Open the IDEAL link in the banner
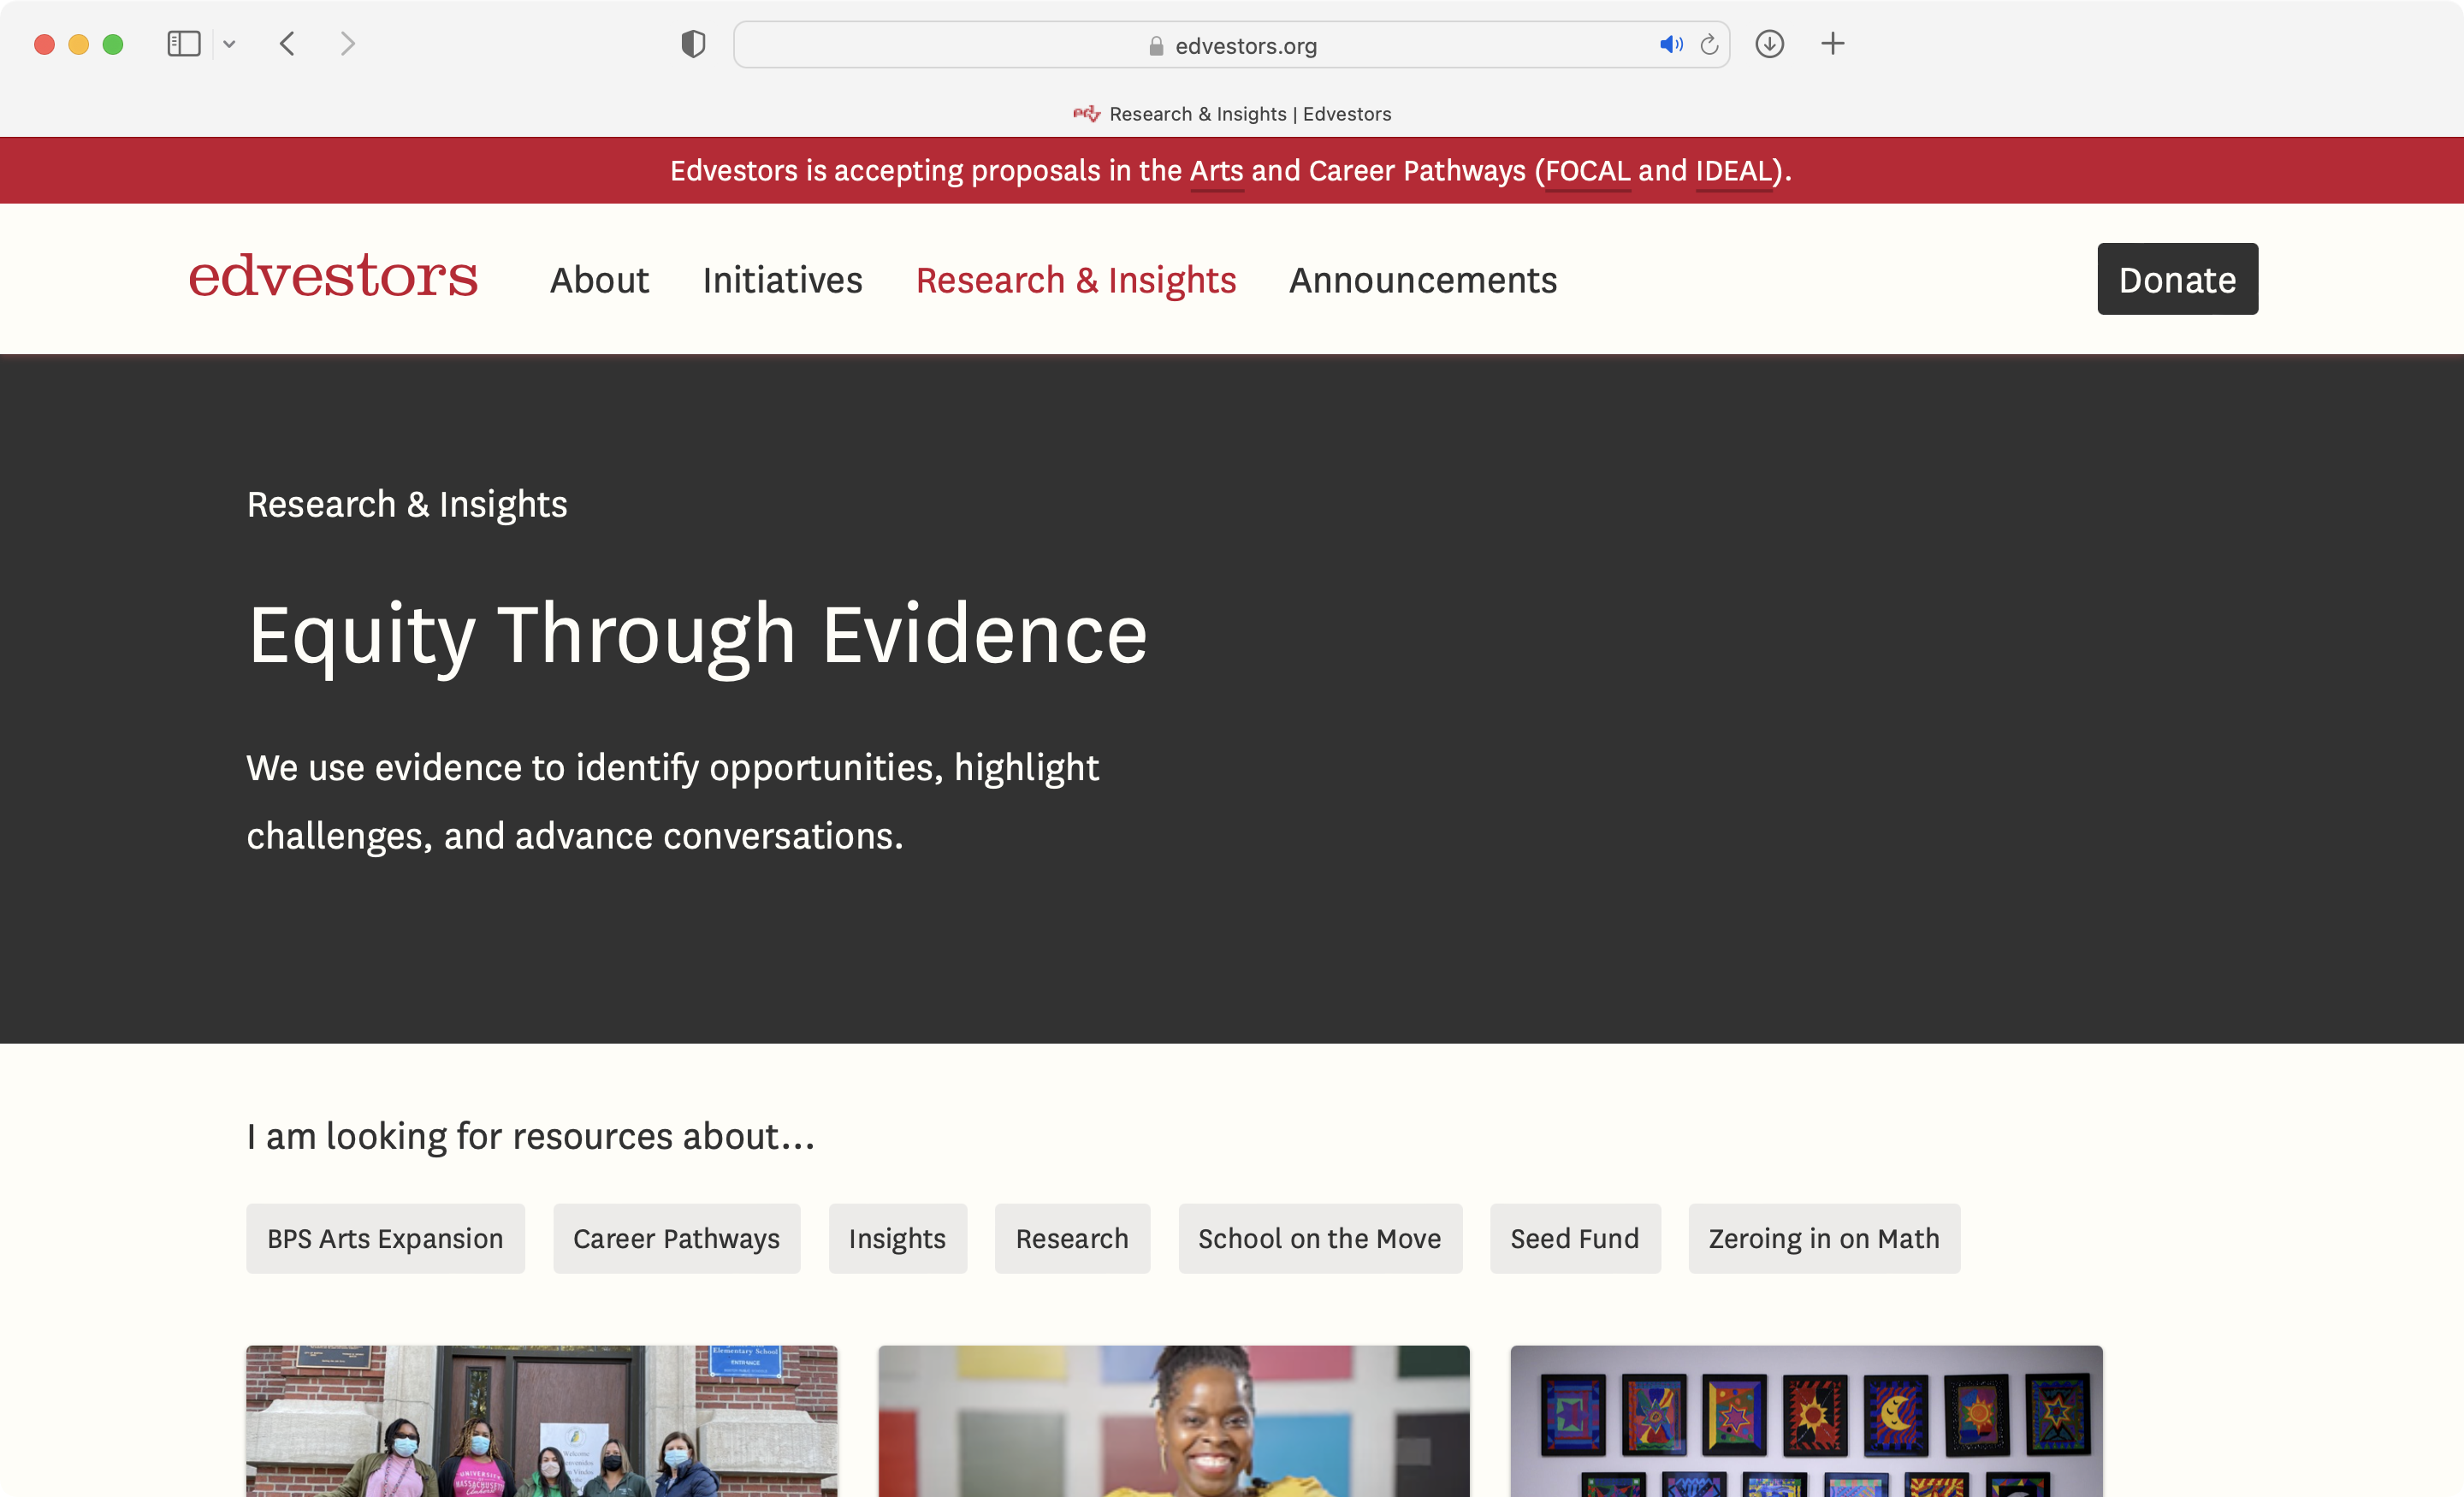2464x1497 pixels. [x=1733, y=171]
